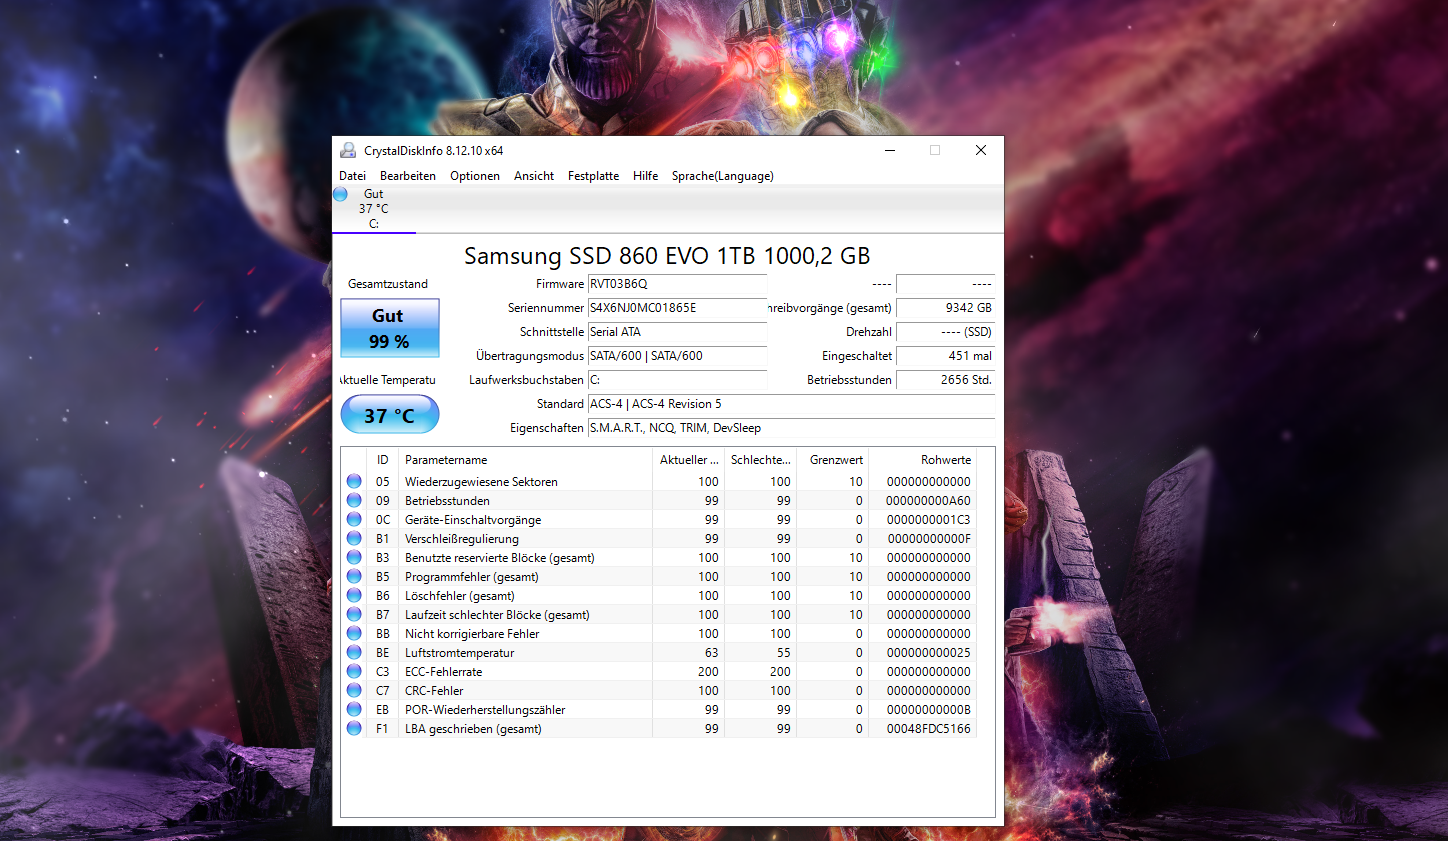
Task: Click status orb of ECC-Fehlerrate row
Action: click(354, 671)
